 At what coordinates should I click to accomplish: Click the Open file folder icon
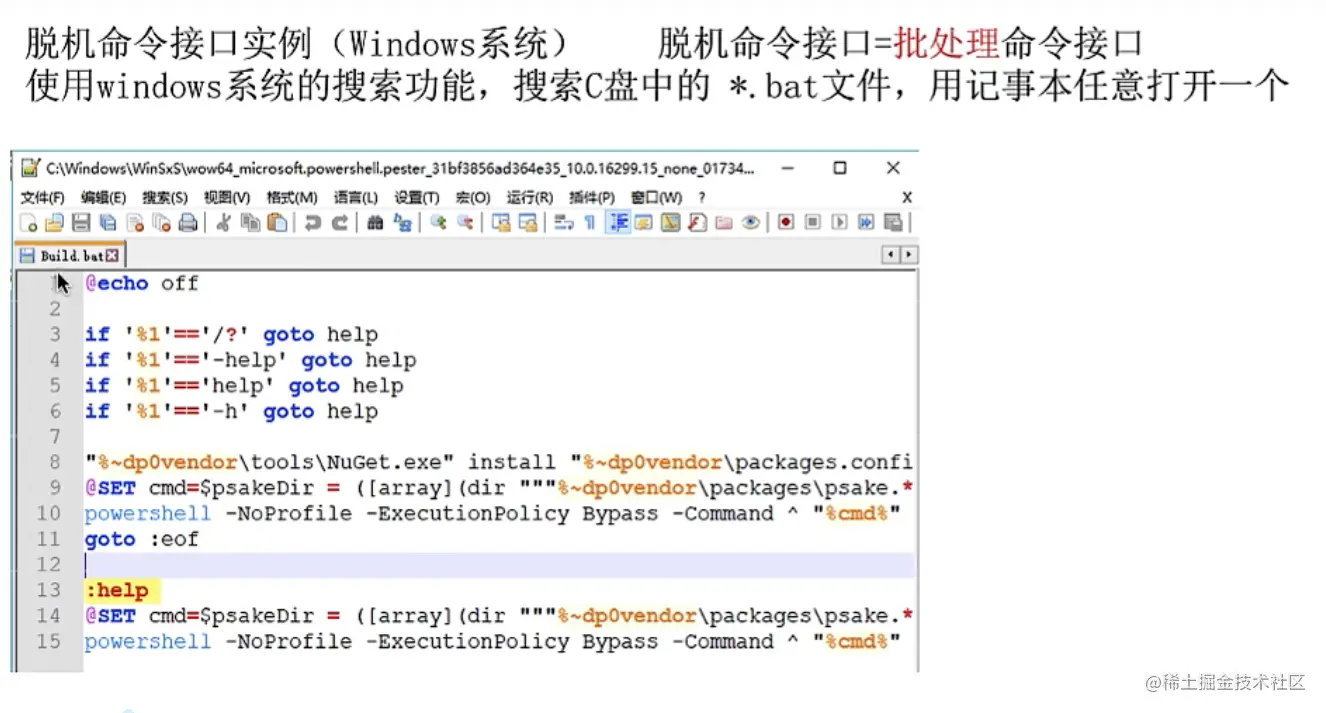[x=54, y=223]
